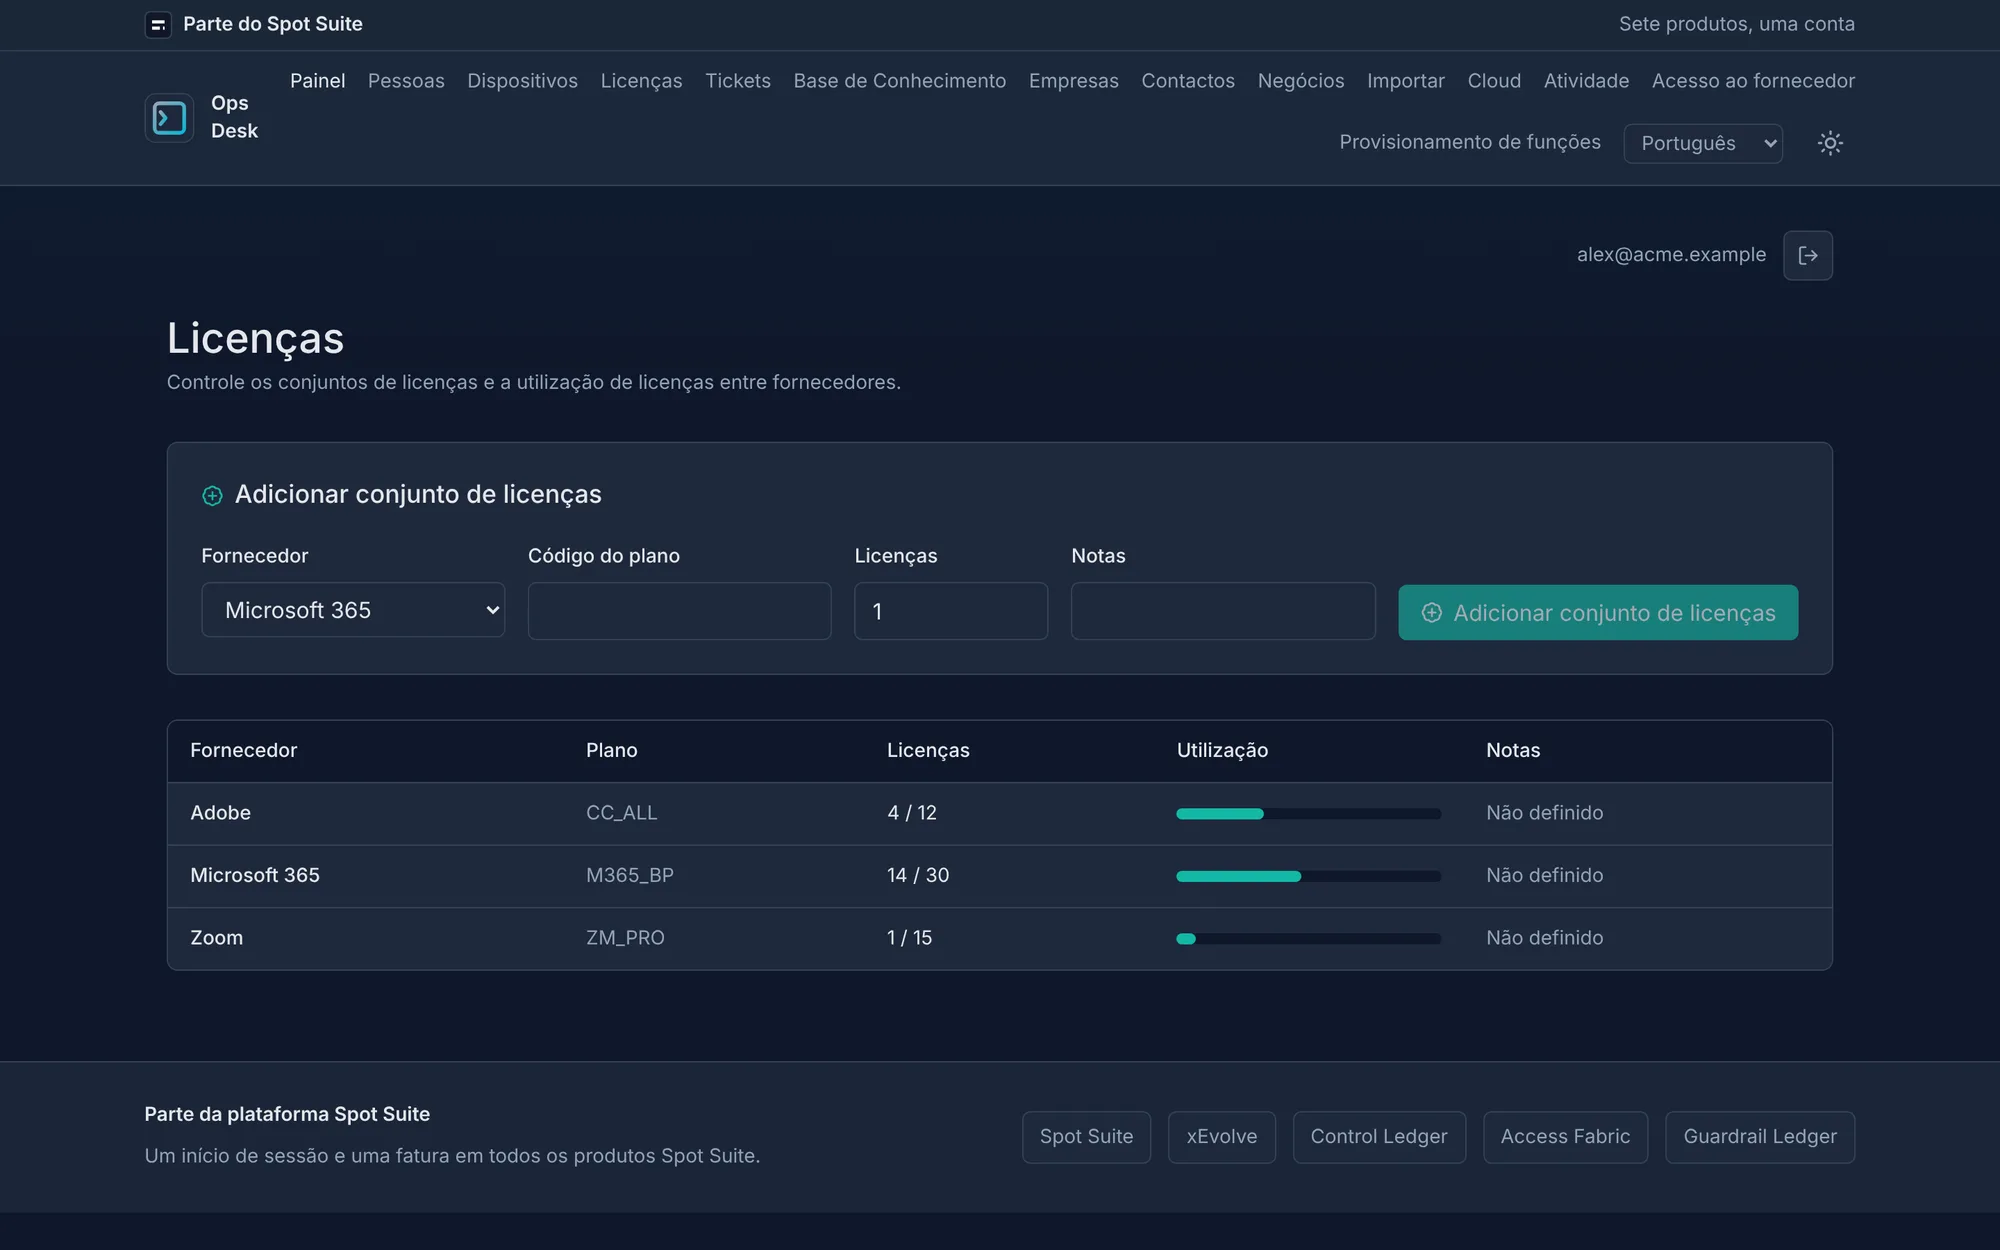Click the Adicionar conjunto de licenças button
The image size is (2000, 1250).
click(1598, 613)
